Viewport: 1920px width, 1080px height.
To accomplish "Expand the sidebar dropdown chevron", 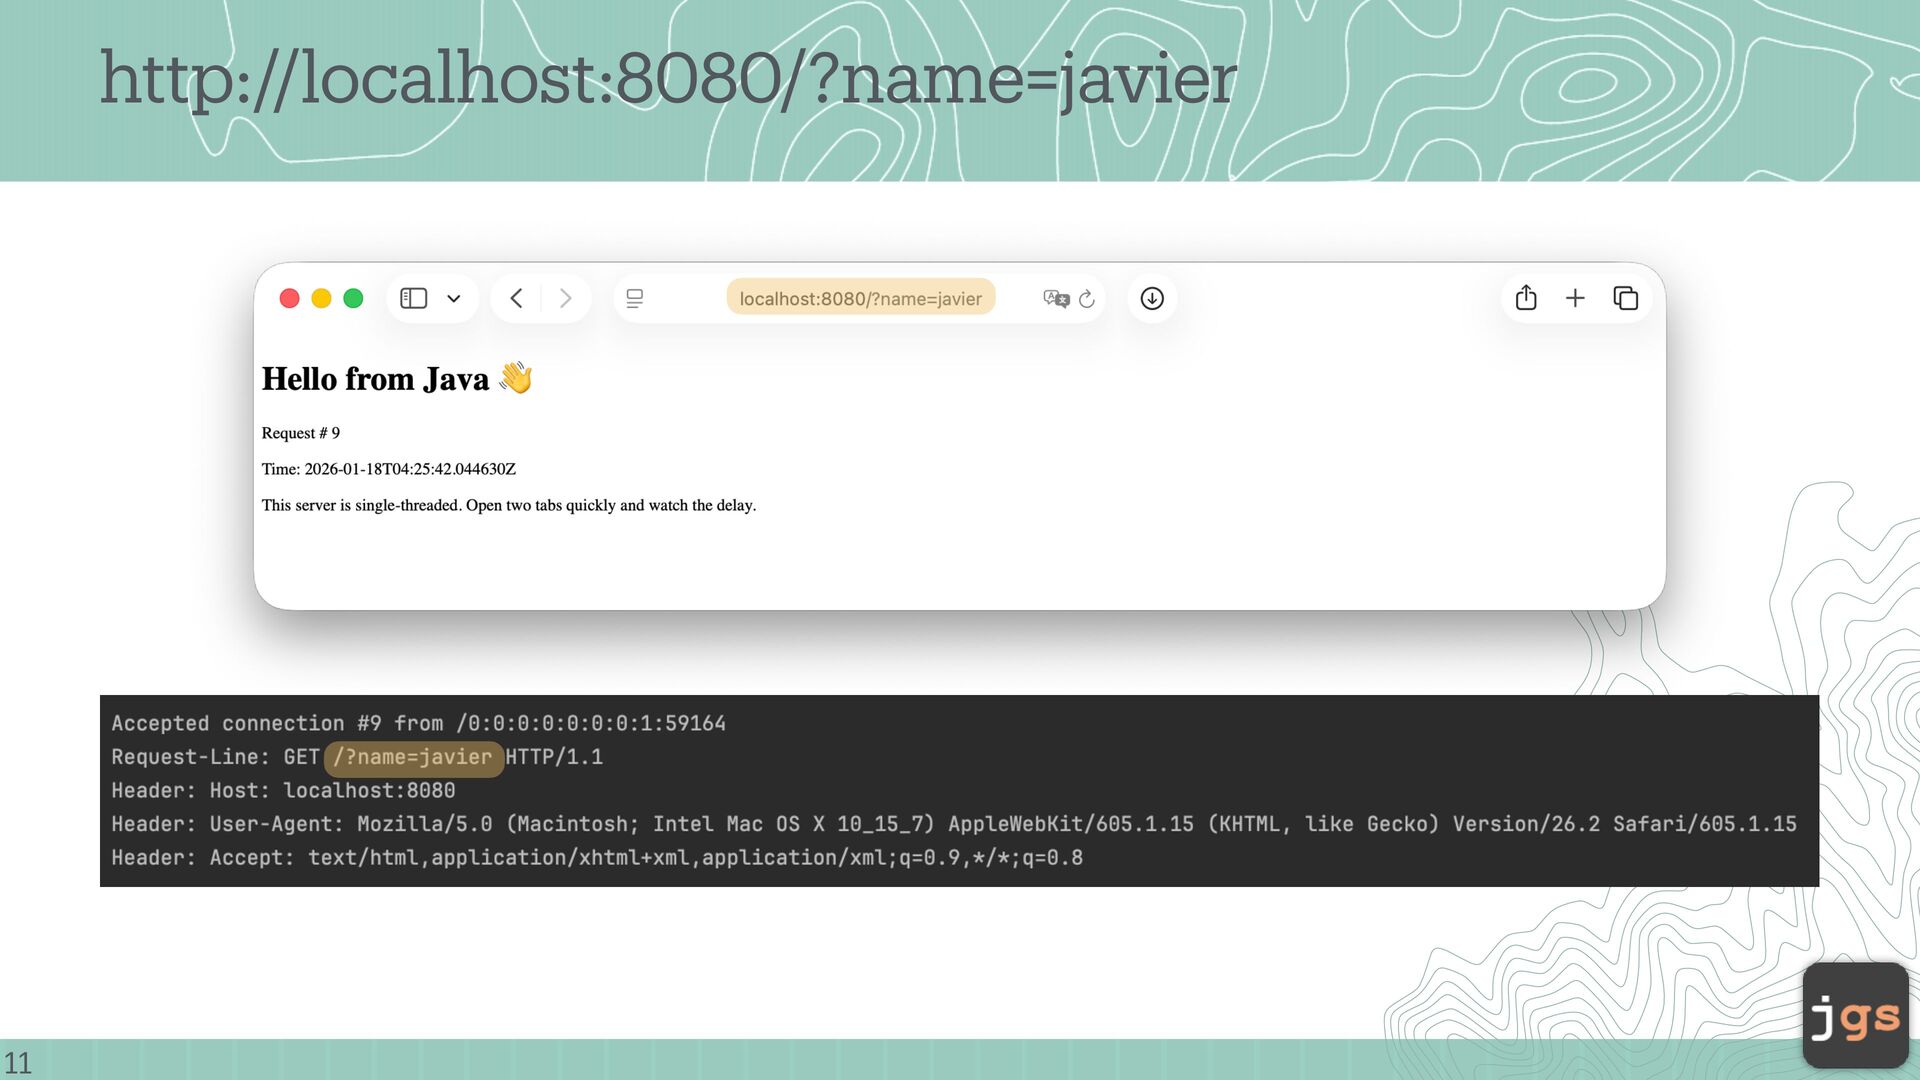I will [x=454, y=298].
